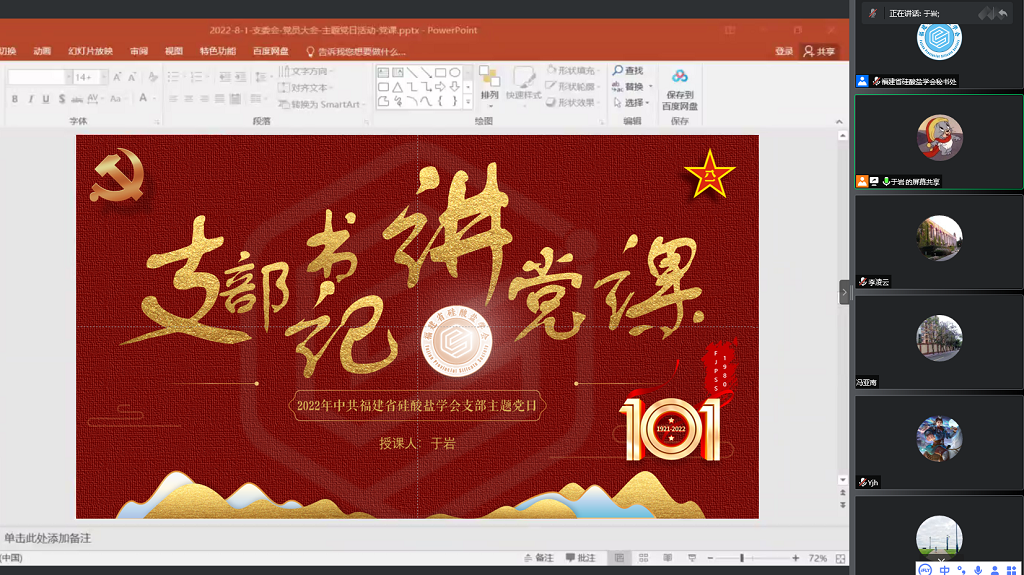This screenshot has width=1024, height=575.
Task: Open the 特色功能 tab
Action: click(217, 51)
